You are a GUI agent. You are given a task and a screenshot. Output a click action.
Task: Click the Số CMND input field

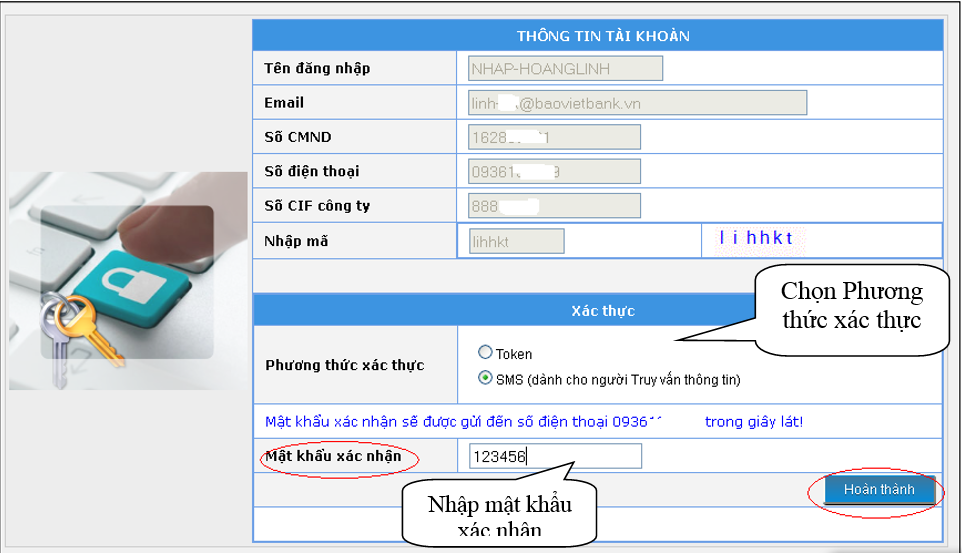pos(554,137)
